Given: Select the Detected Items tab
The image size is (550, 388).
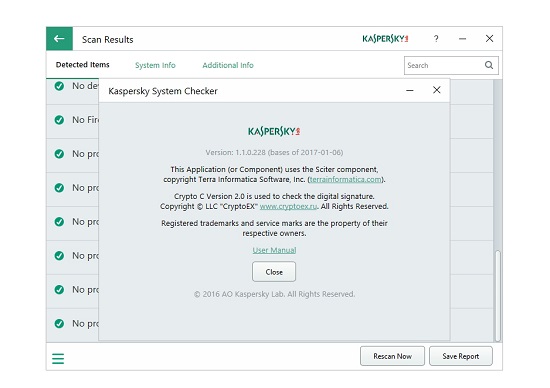Looking at the screenshot, I should 82,65.
